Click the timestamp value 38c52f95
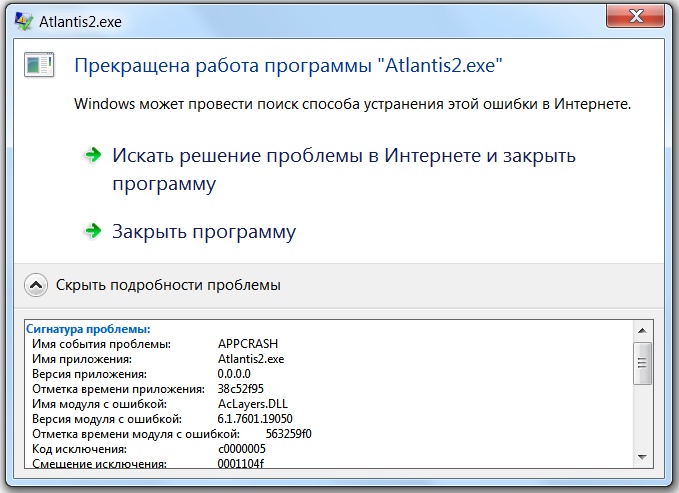This screenshot has width=679, height=493. [x=241, y=389]
